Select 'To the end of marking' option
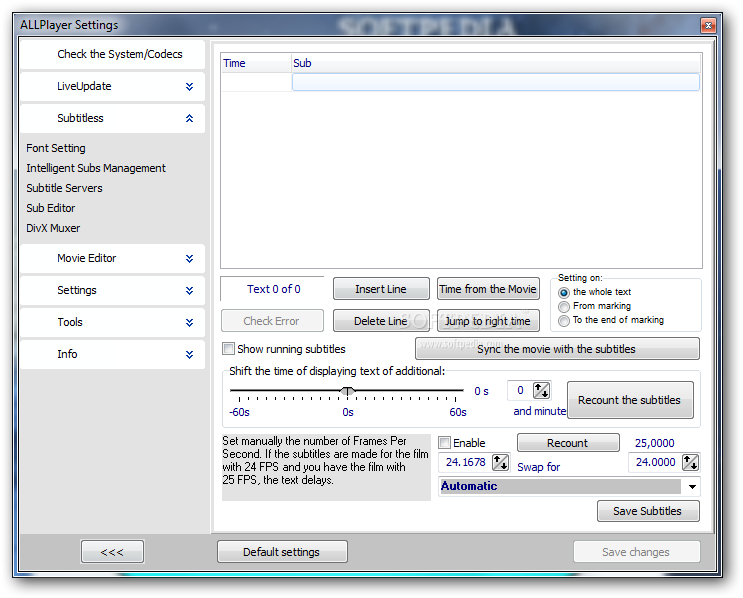Image resolution: width=743 pixels, height=598 pixels. [563, 321]
